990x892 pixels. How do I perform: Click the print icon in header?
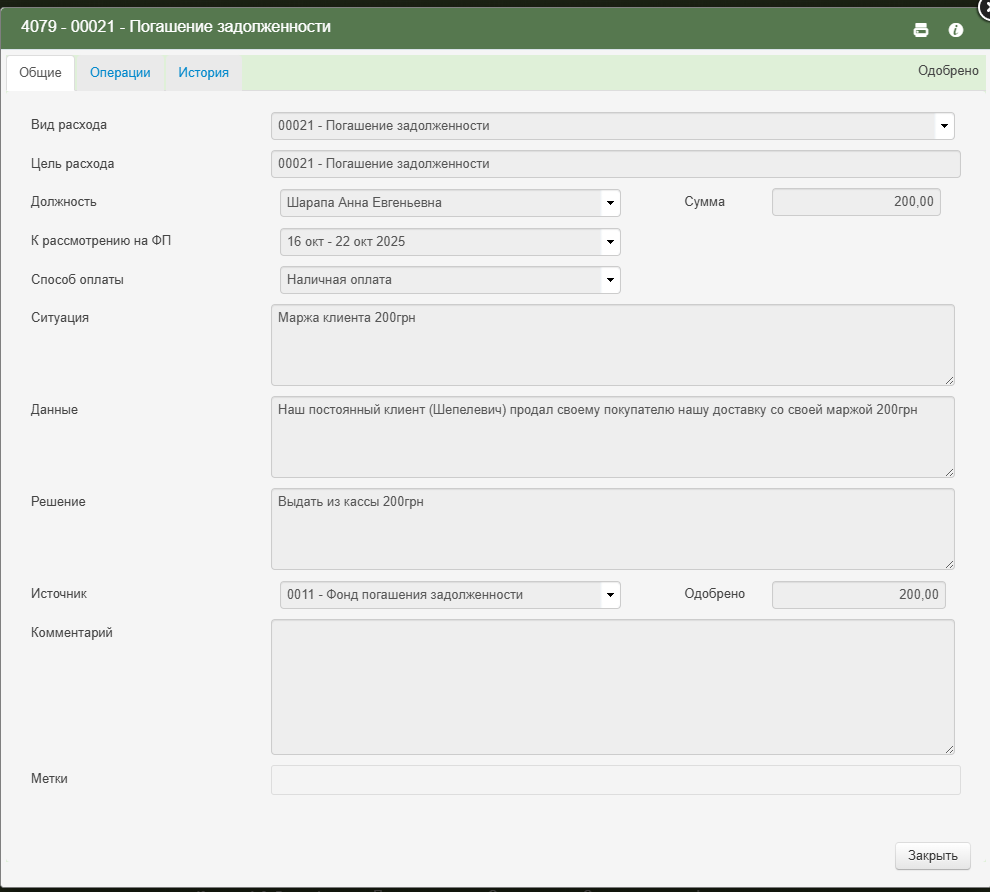921,30
